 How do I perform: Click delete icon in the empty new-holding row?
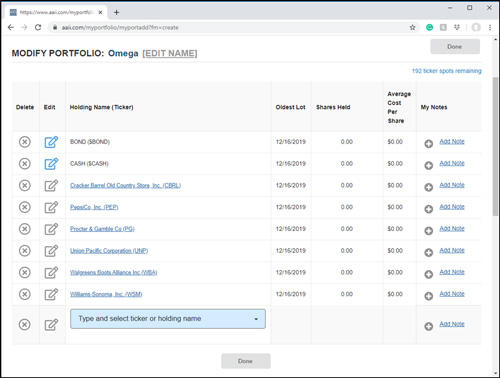point(24,324)
